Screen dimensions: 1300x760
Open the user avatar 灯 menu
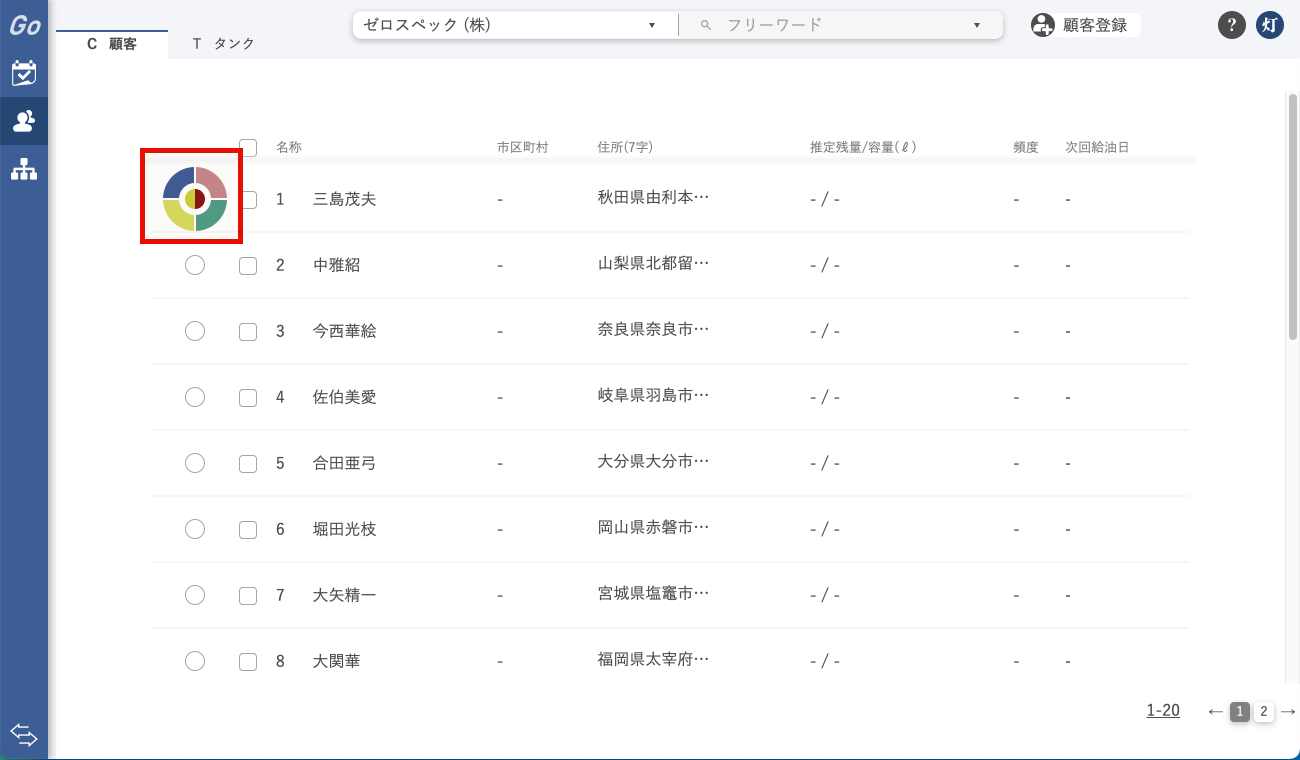[1270, 25]
